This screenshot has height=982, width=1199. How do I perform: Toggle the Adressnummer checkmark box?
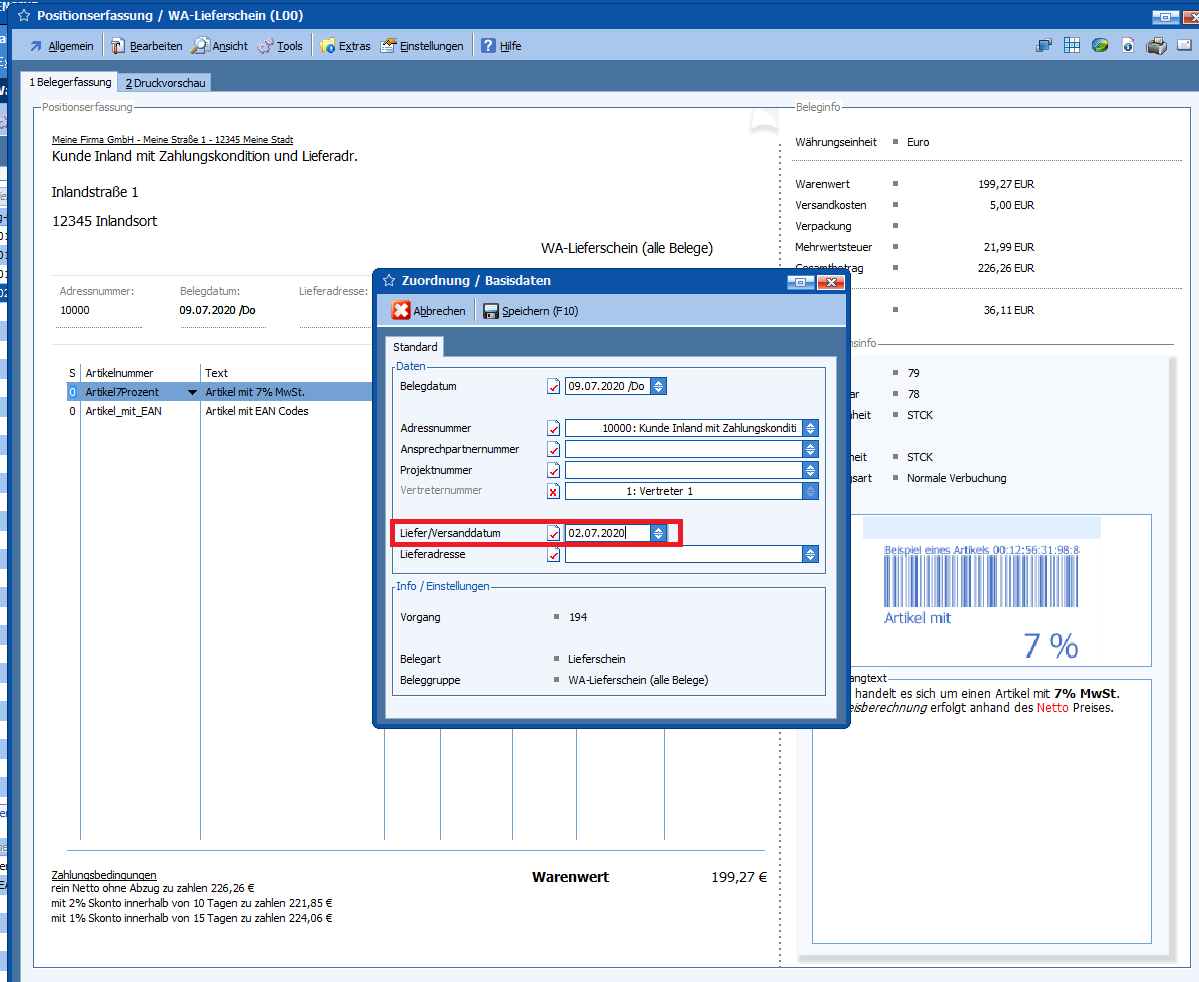point(554,428)
